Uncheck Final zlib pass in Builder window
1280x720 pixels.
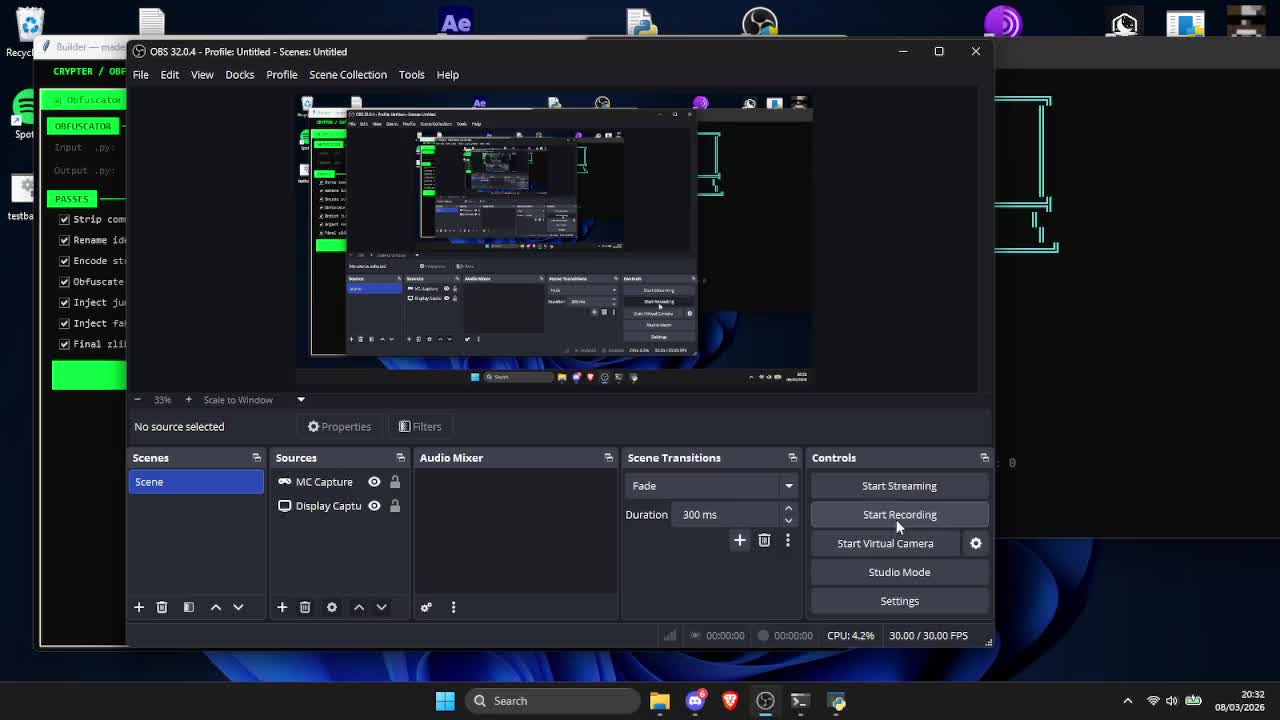click(x=65, y=344)
